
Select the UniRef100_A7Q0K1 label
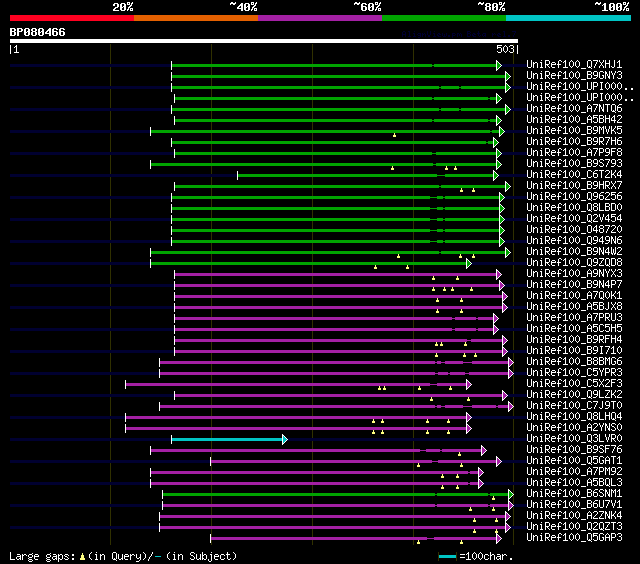click(574, 296)
